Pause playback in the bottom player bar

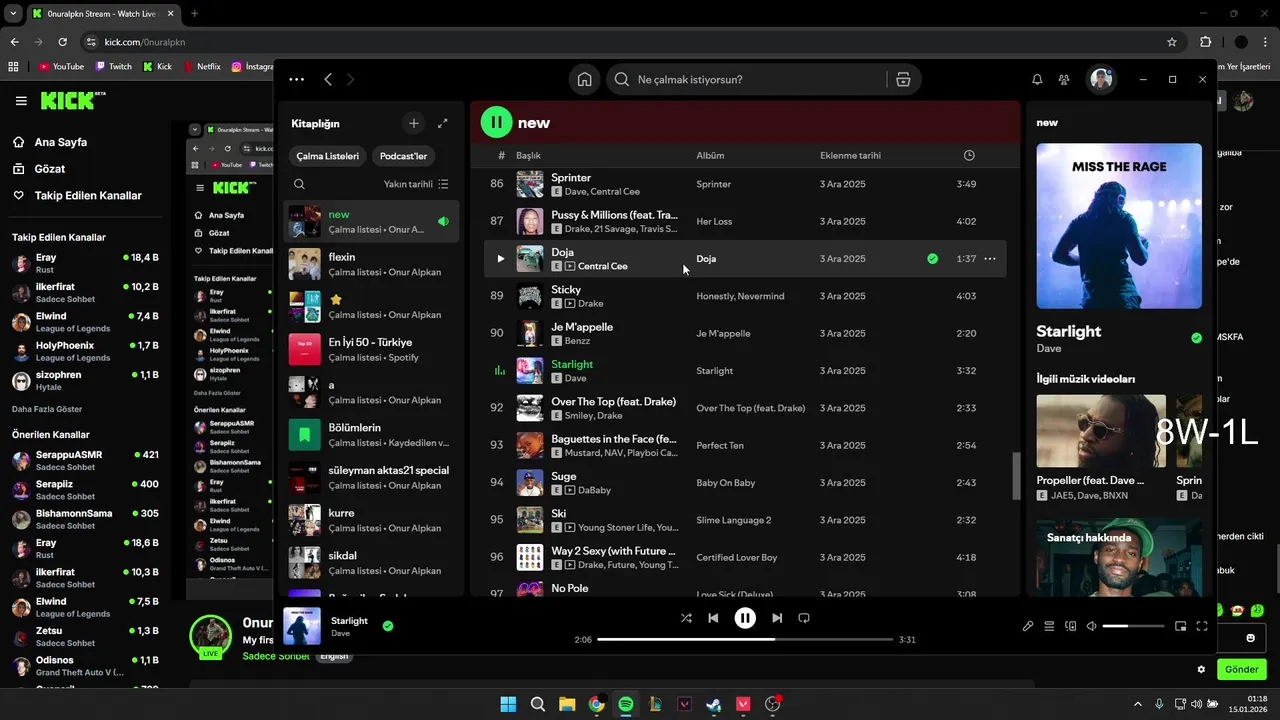[745, 618]
